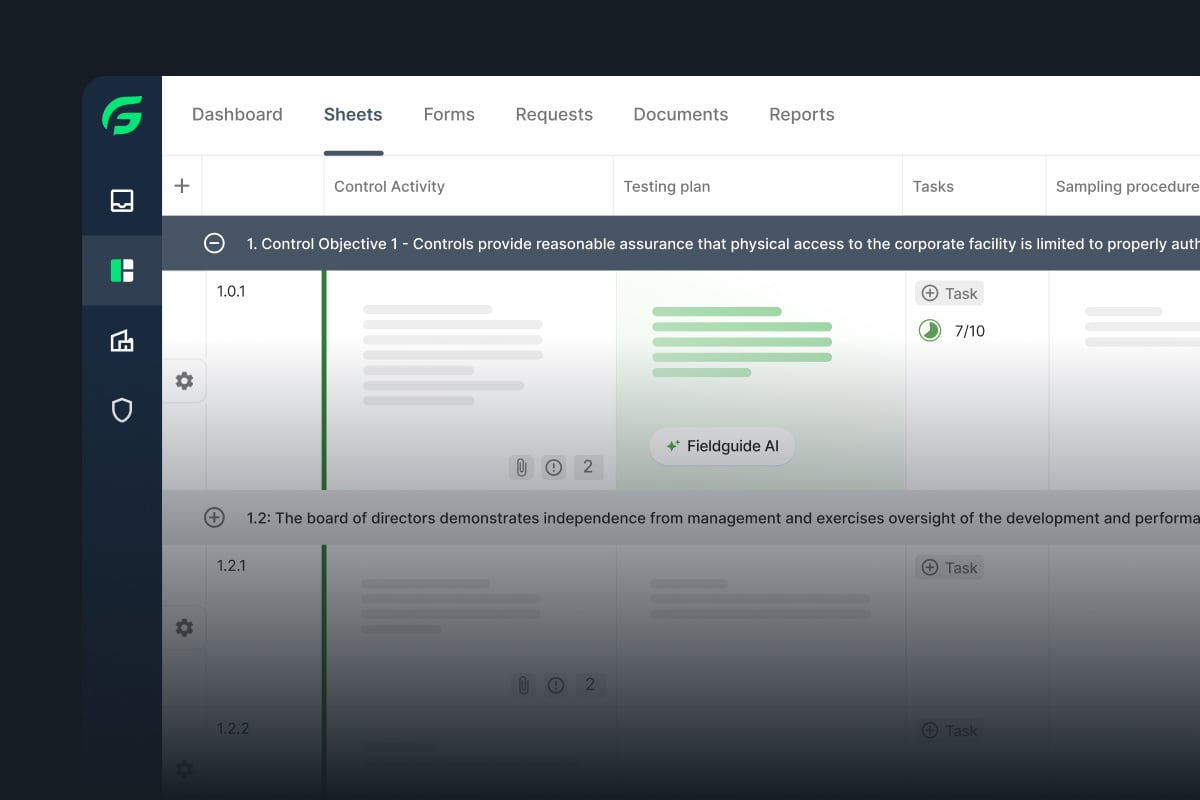
Task: Open the Control Activity cell of row 1.0.1
Action: point(471,380)
